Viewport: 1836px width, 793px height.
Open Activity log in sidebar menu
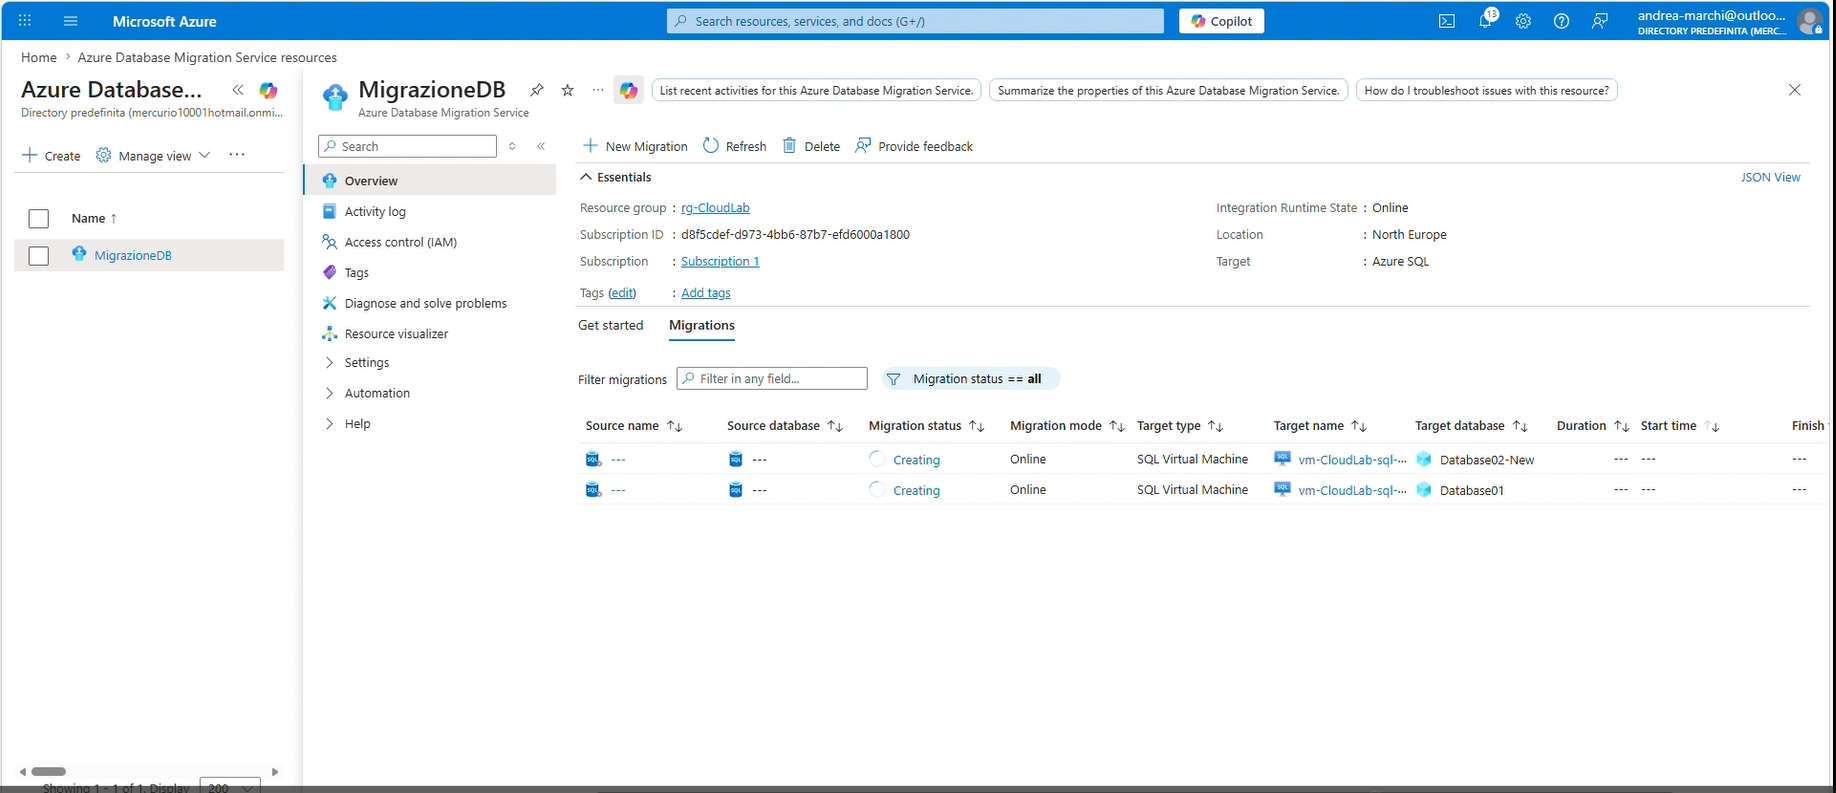tap(374, 212)
